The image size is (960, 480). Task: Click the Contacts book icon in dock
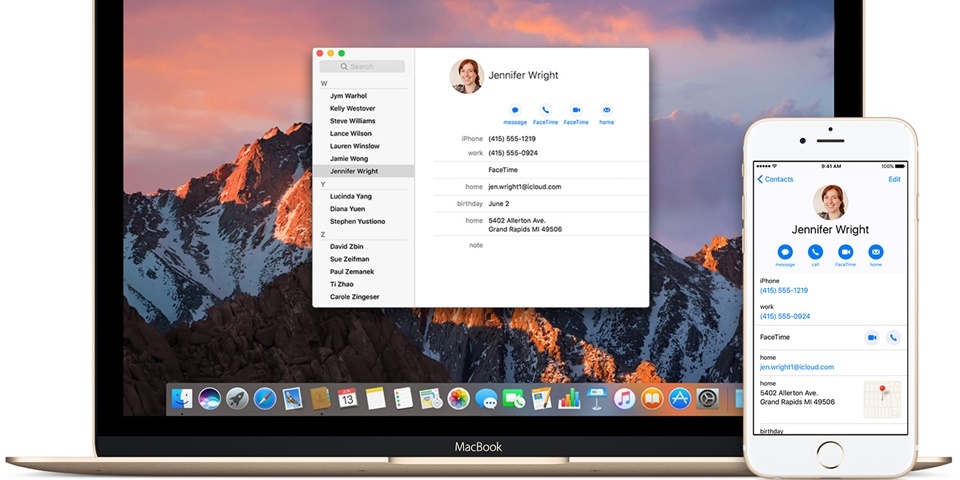point(320,399)
